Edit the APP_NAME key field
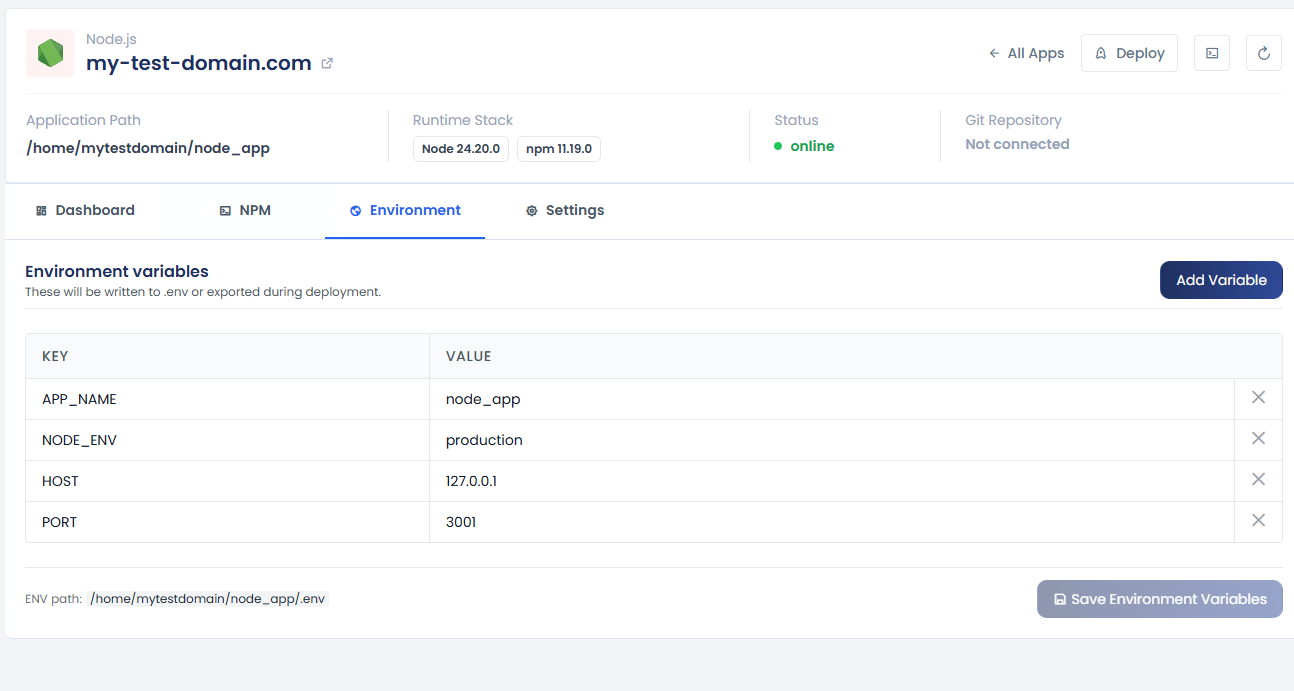 (227, 399)
